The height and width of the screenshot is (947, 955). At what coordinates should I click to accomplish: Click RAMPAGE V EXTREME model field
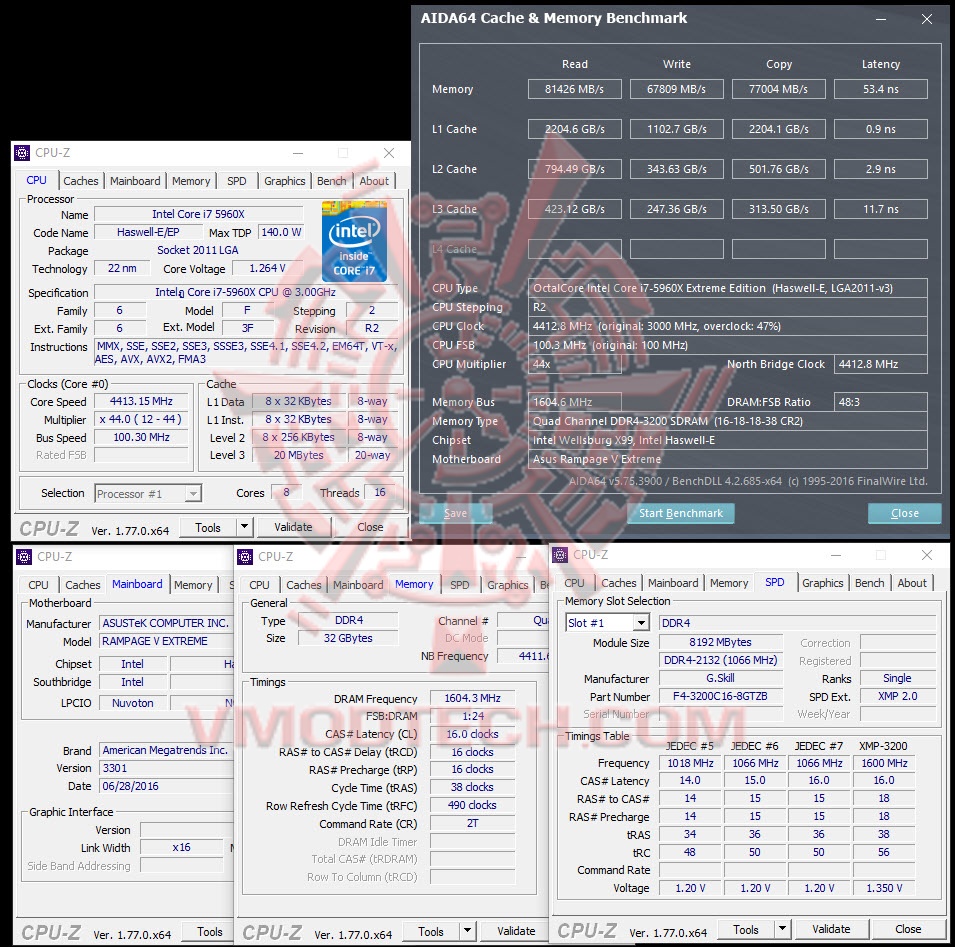166,641
